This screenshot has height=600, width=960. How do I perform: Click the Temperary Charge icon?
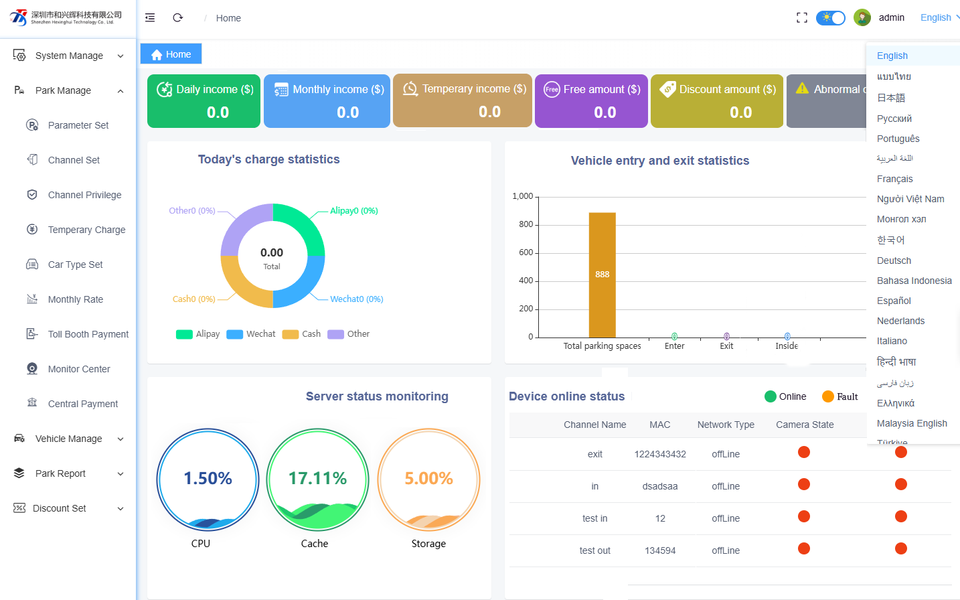tap(32, 229)
